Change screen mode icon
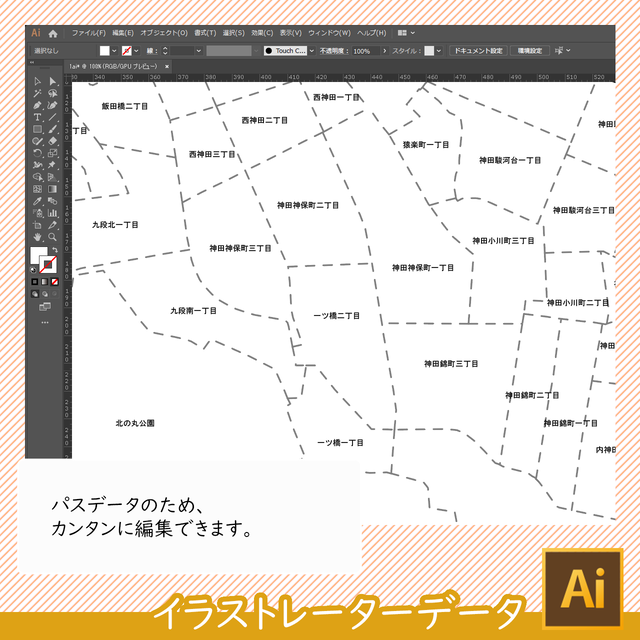The height and width of the screenshot is (640, 640). (x=45, y=307)
